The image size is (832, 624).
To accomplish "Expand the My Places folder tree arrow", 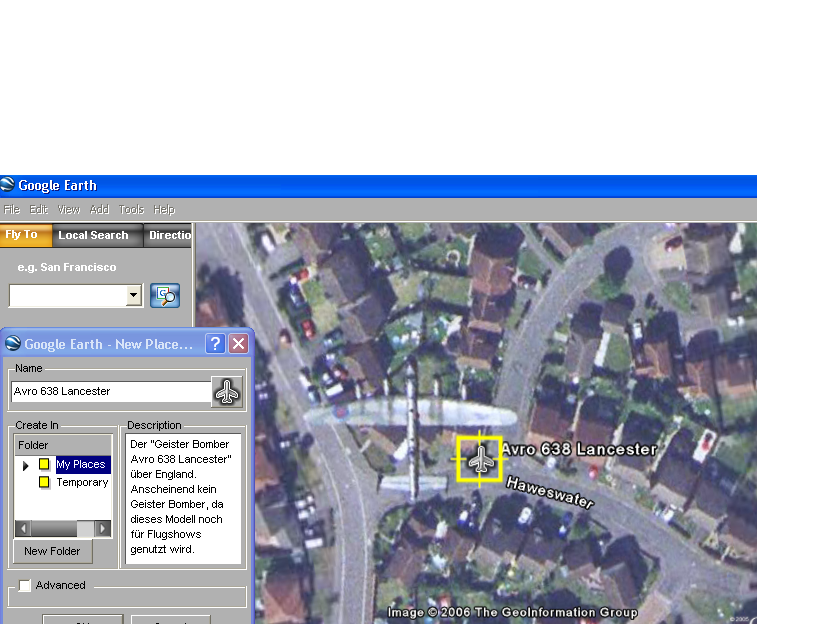I will coord(25,465).
